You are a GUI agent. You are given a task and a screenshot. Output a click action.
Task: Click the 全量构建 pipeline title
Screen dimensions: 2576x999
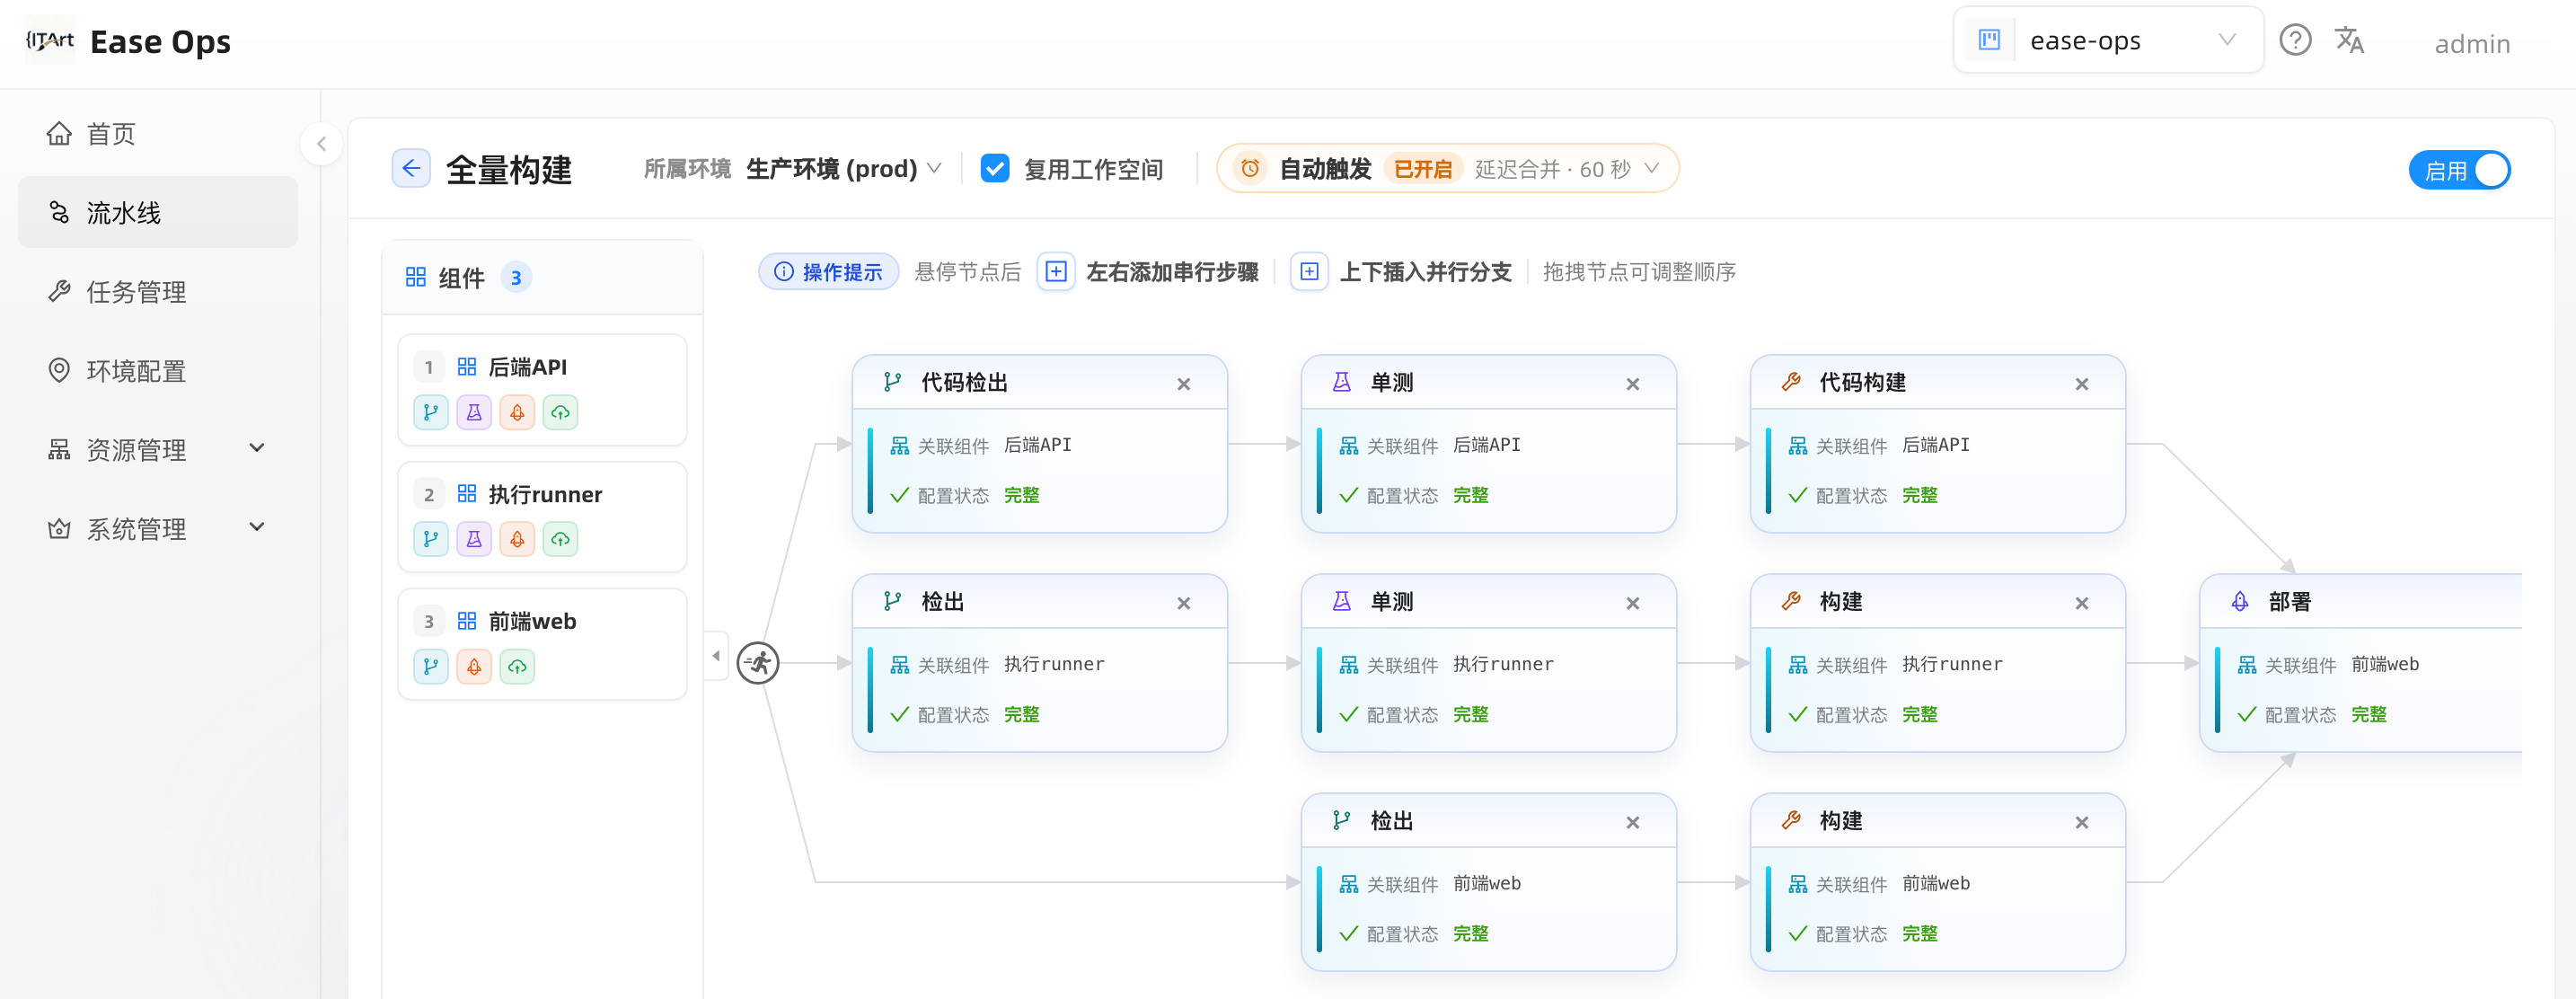tap(509, 169)
